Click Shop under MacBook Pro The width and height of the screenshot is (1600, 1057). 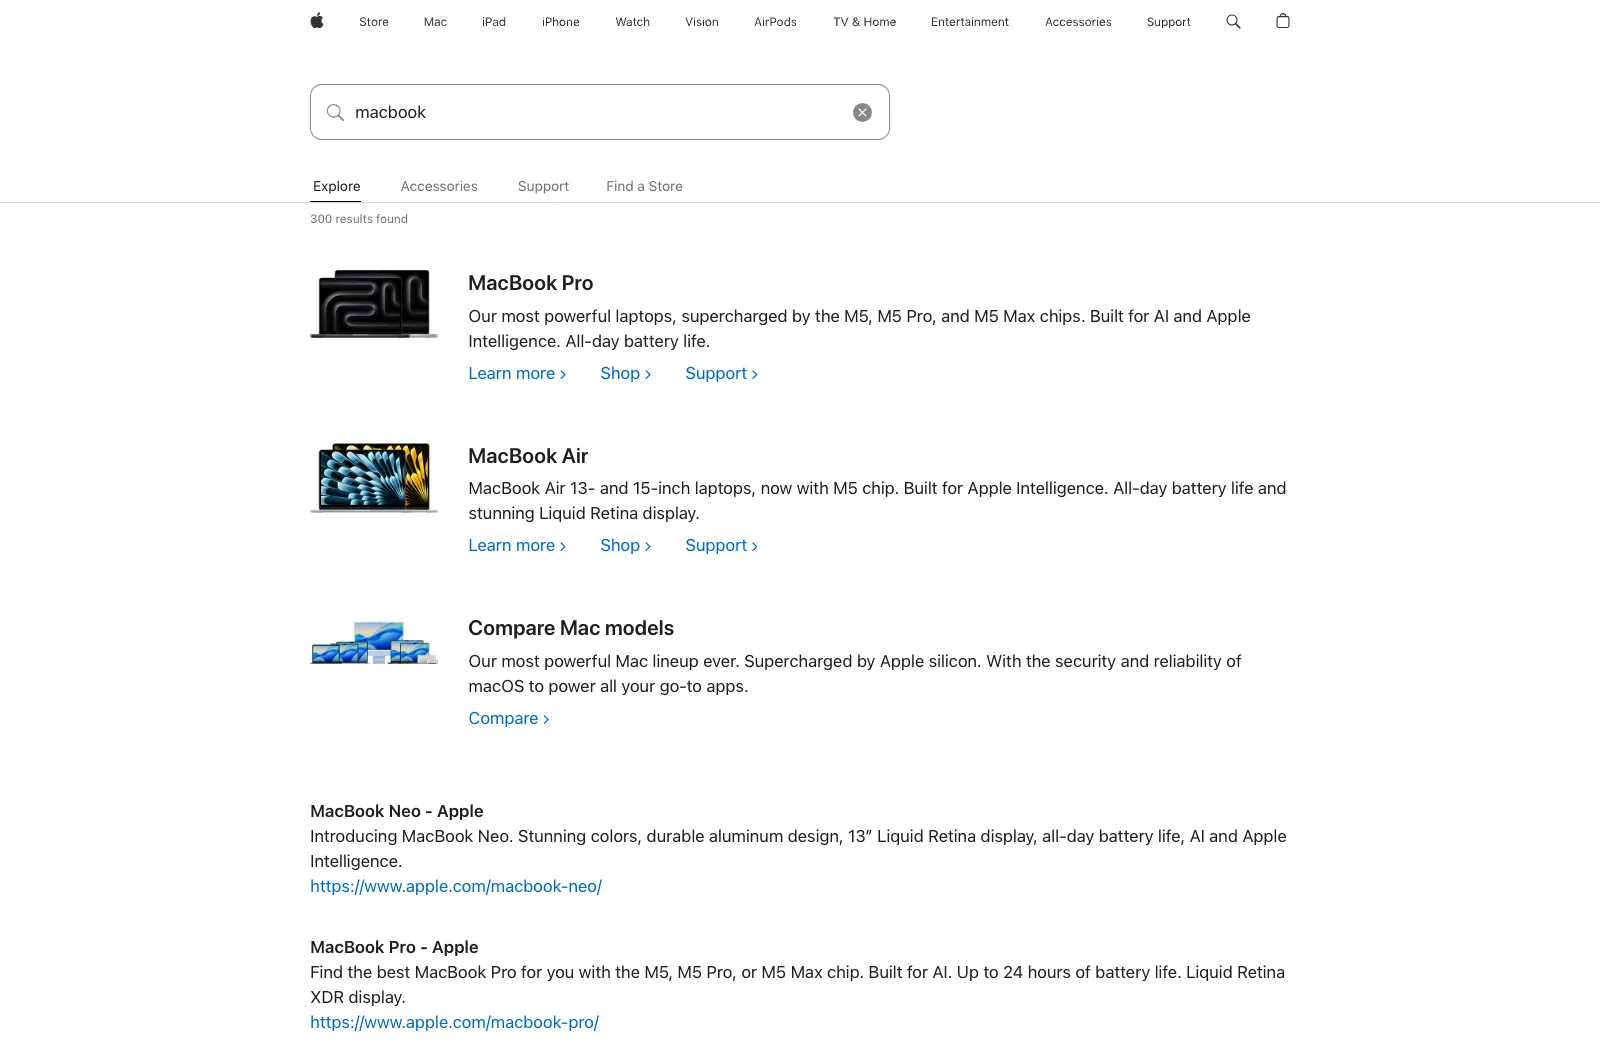tap(626, 373)
